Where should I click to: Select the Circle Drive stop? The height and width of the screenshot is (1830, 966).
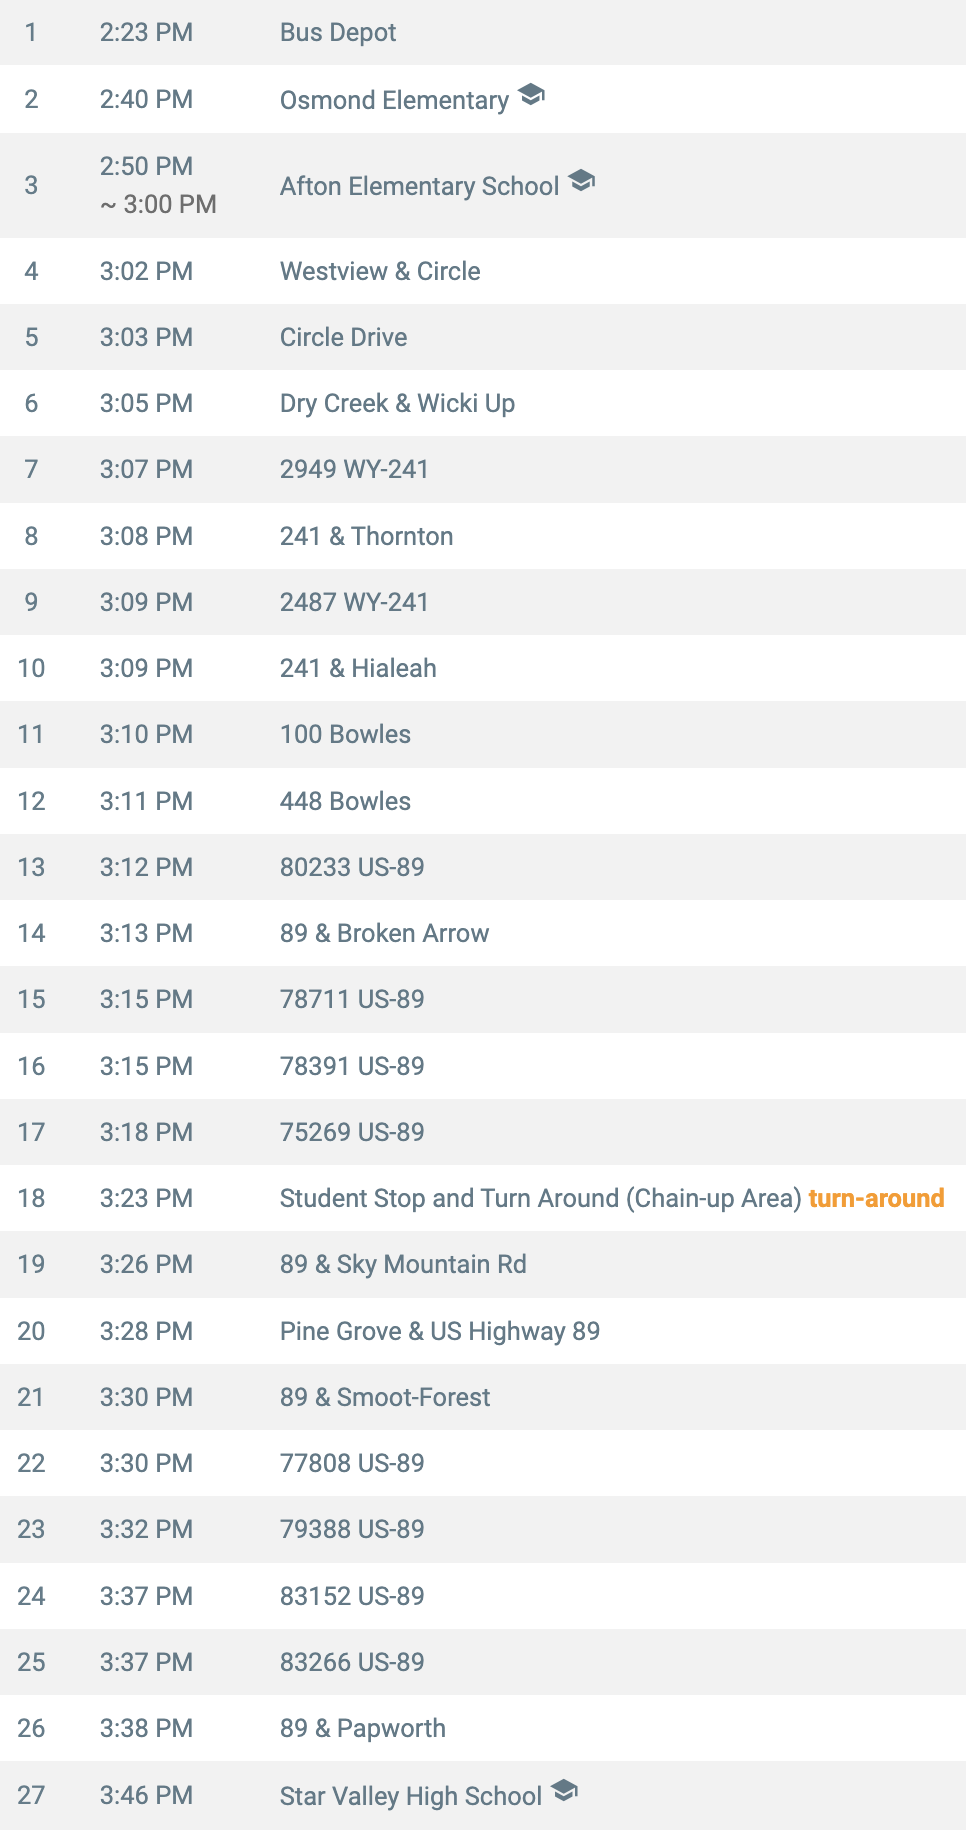click(x=343, y=337)
